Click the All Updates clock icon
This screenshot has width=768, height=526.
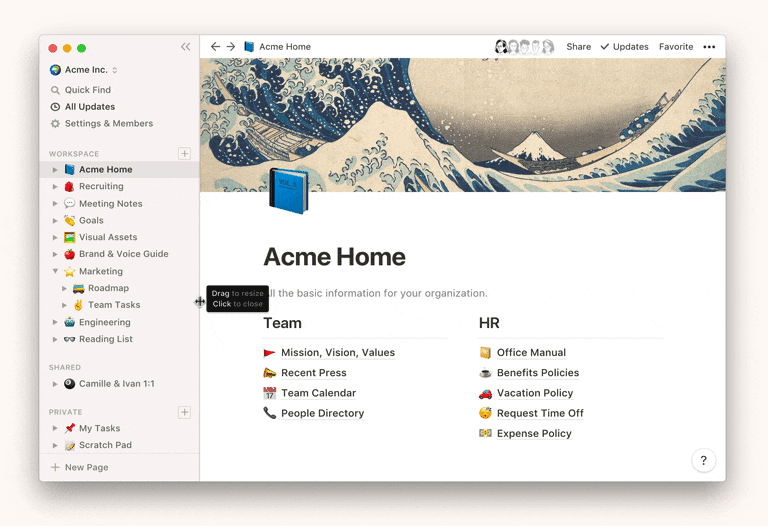point(55,107)
